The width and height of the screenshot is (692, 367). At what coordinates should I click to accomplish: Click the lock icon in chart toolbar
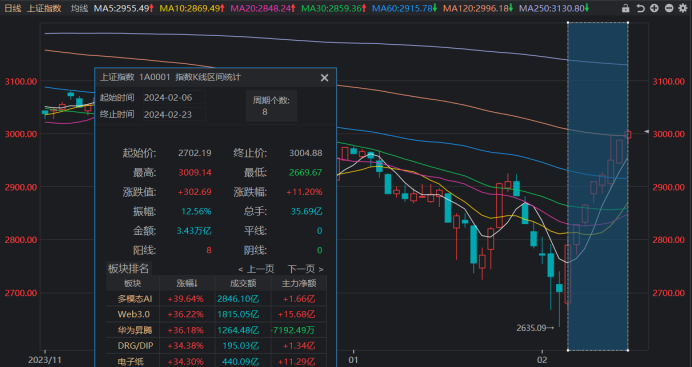[625, 8]
